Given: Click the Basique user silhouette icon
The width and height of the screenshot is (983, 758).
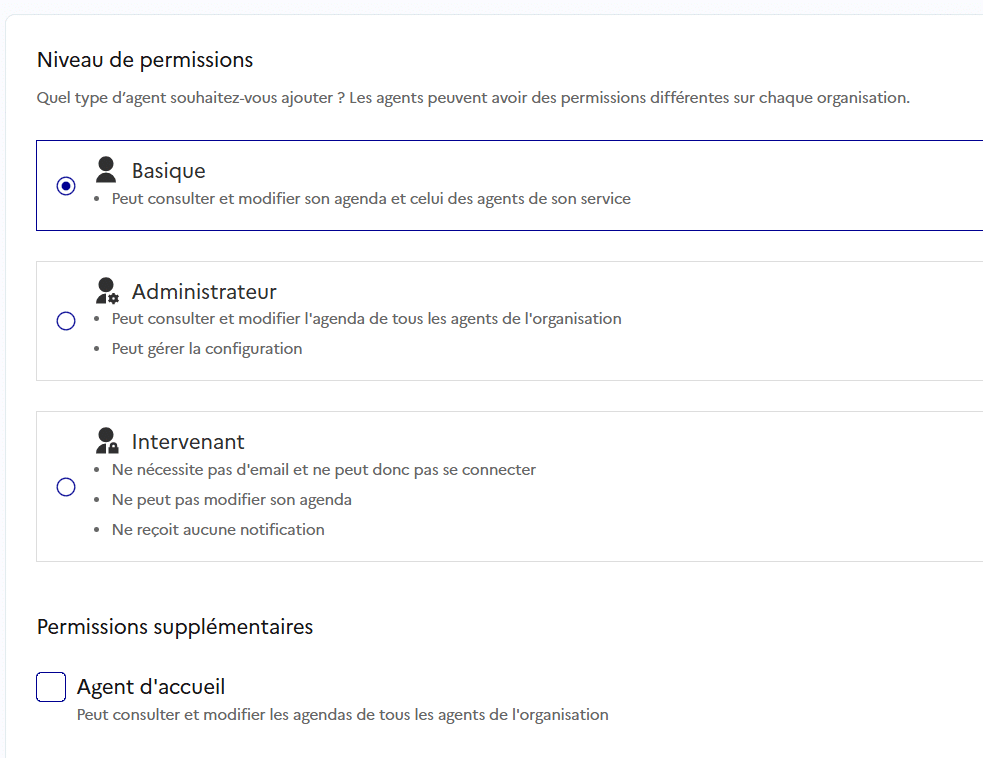Looking at the screenshot, I should [106, 170].
